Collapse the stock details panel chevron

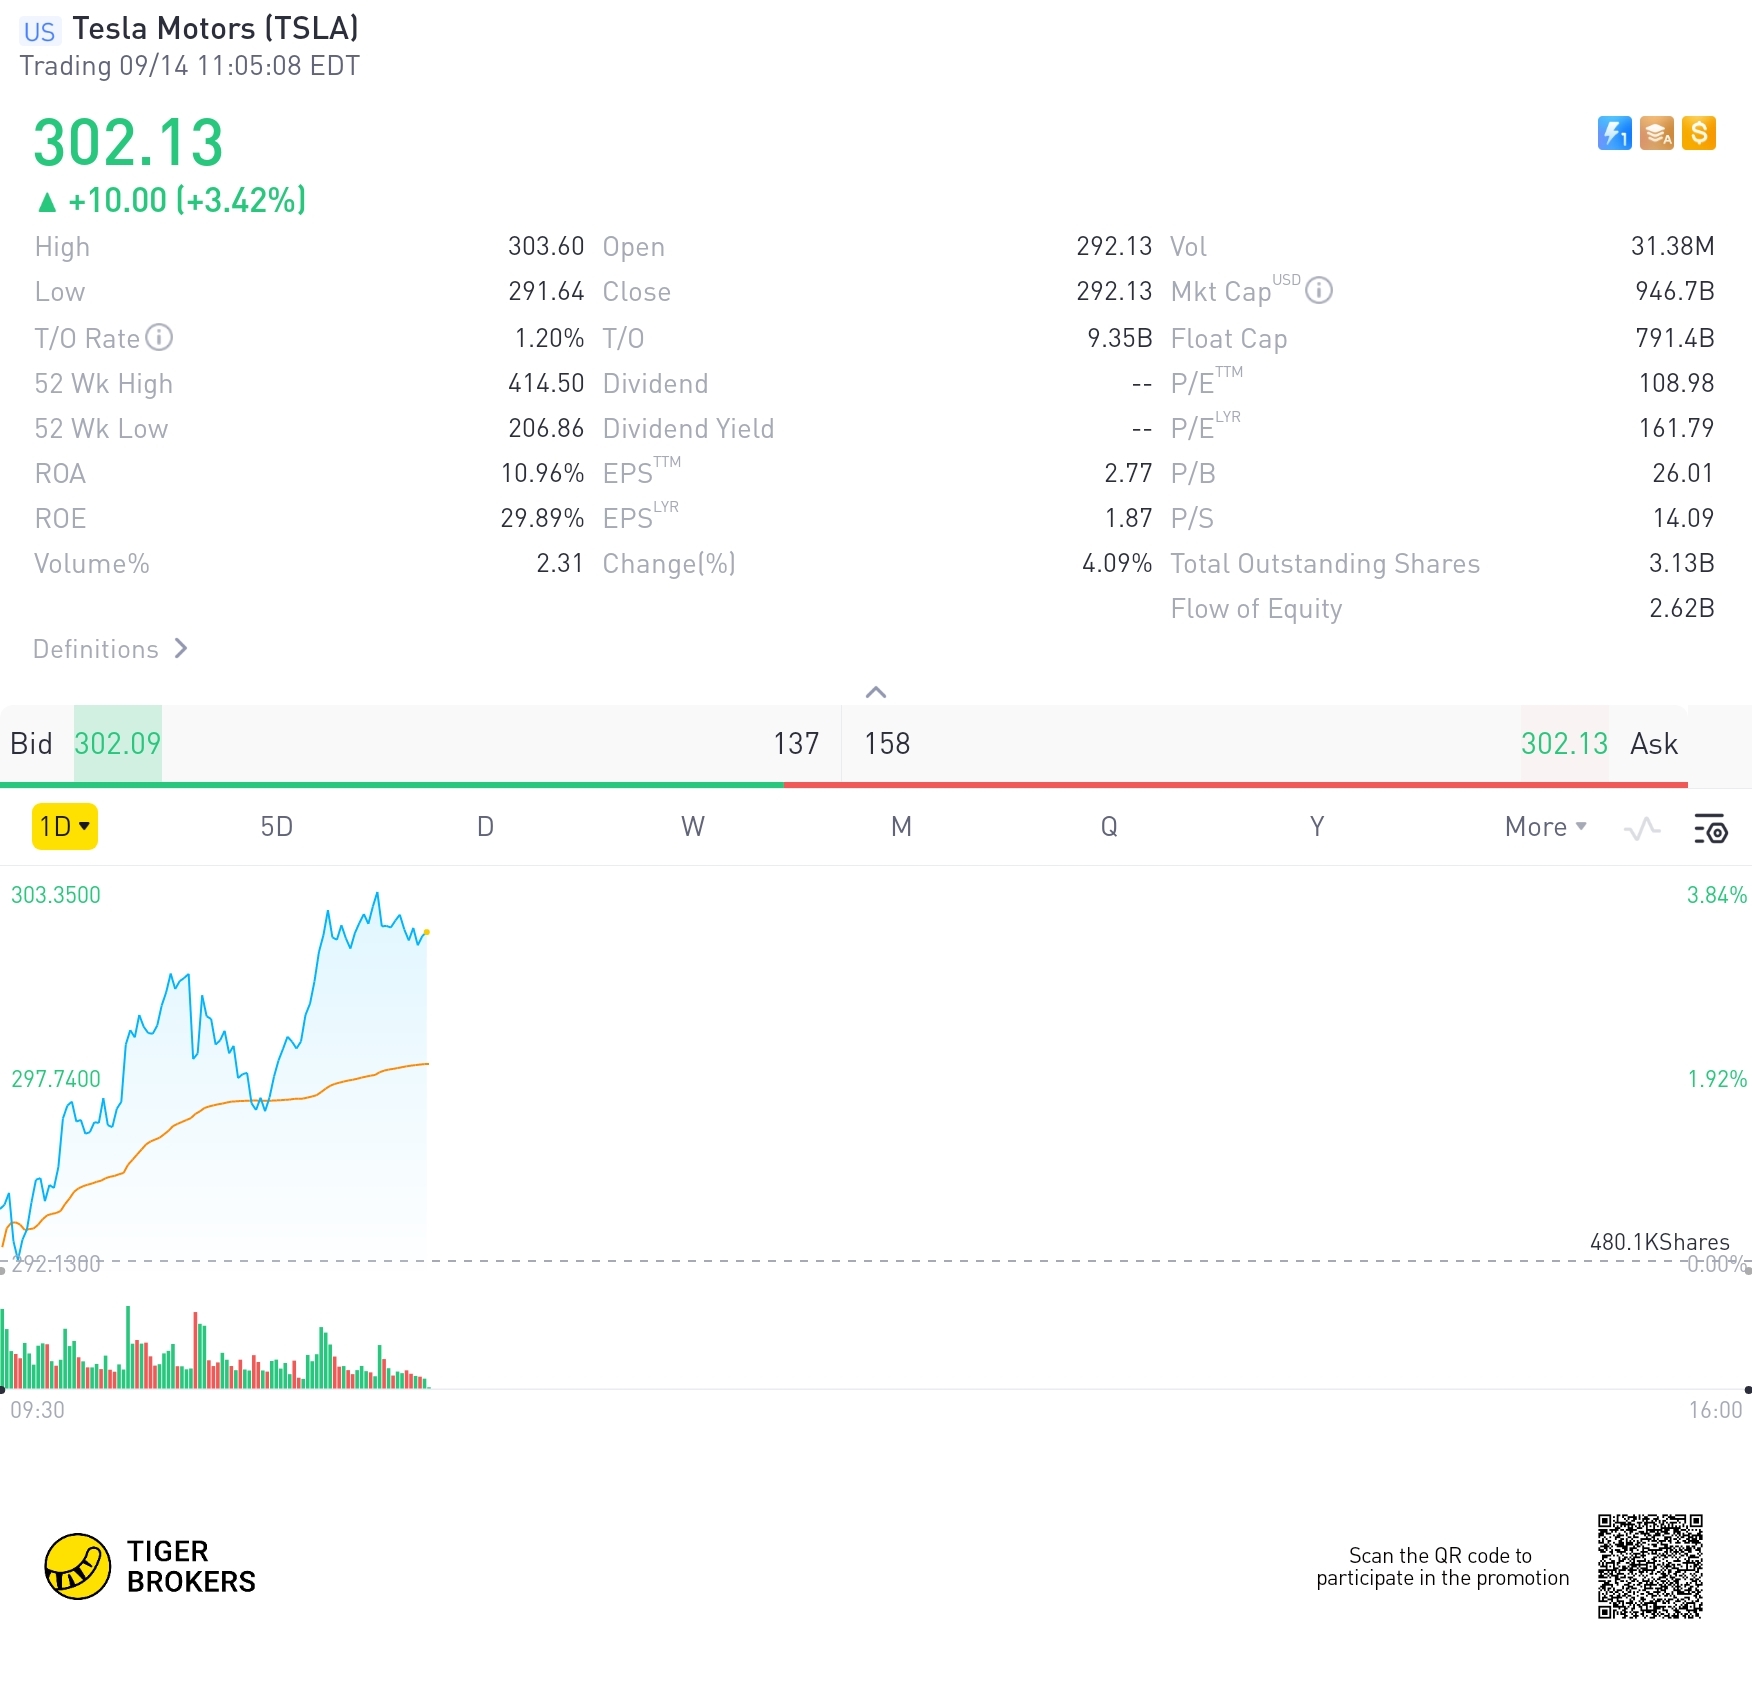point(876,692)
